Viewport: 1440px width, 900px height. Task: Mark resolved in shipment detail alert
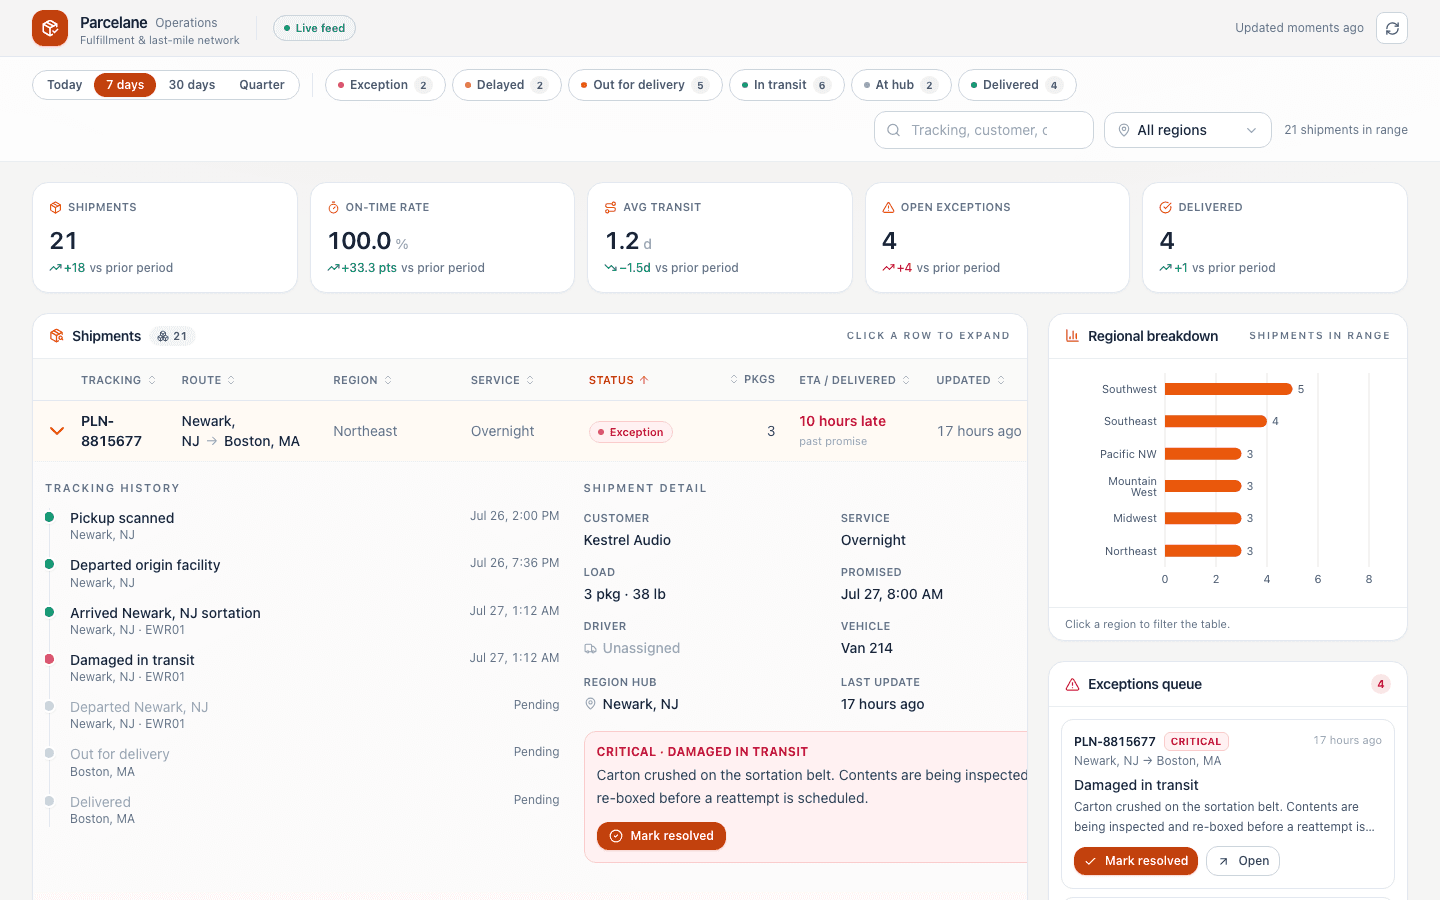pyautogui.click(x=661, y=836)
